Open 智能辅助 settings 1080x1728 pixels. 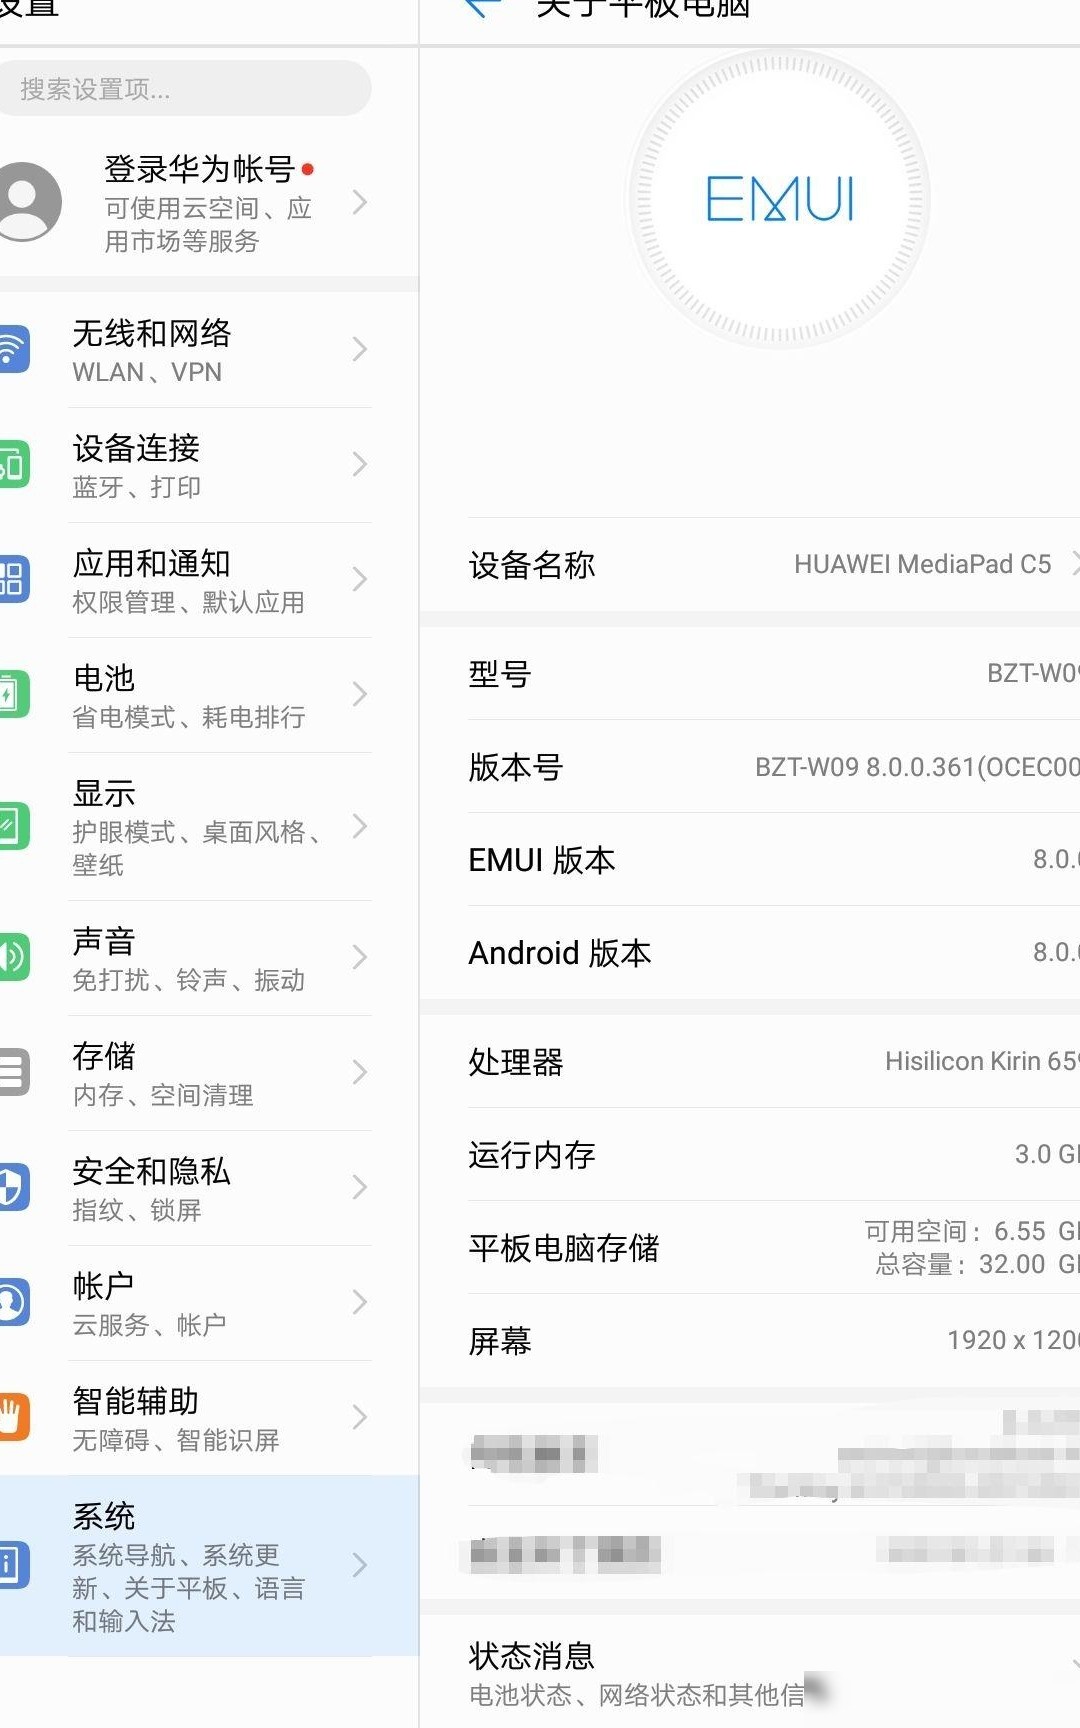(x=209, y=1417)
